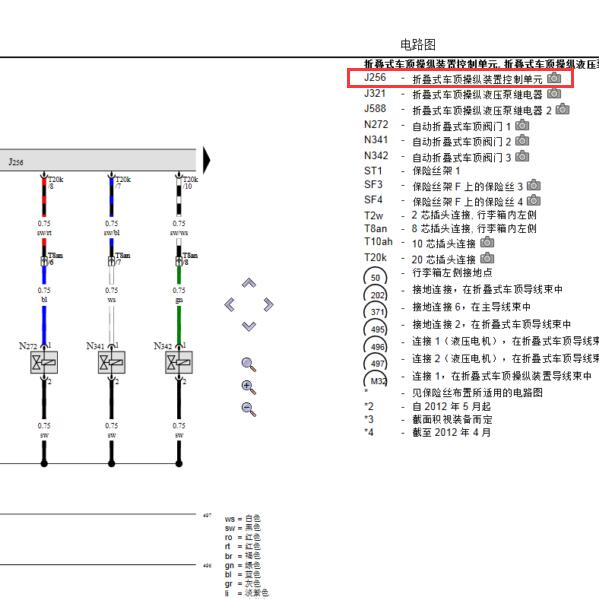This screenshot has width=599, height=599.
Task: Select the N341 valve symbol in the diagram
Action: [111, 362]
